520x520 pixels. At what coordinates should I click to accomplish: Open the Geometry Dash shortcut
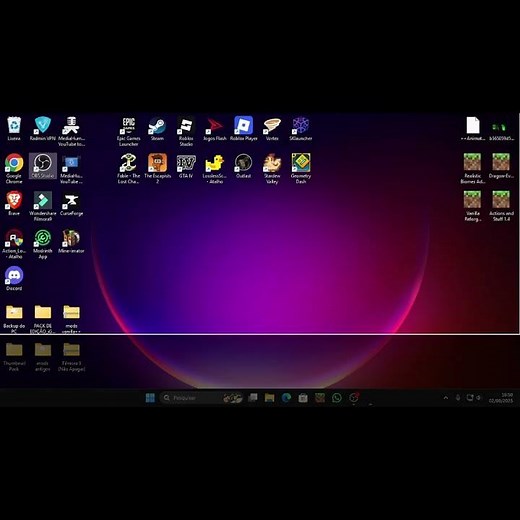301,168
